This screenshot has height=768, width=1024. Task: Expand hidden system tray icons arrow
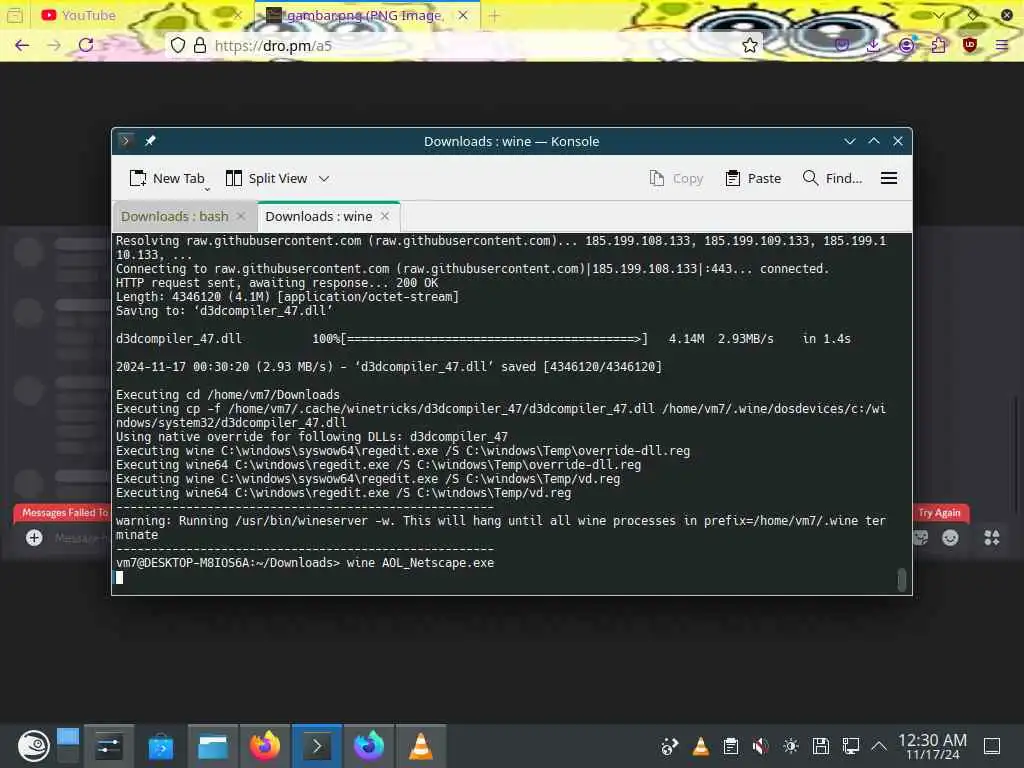point(879,746)
